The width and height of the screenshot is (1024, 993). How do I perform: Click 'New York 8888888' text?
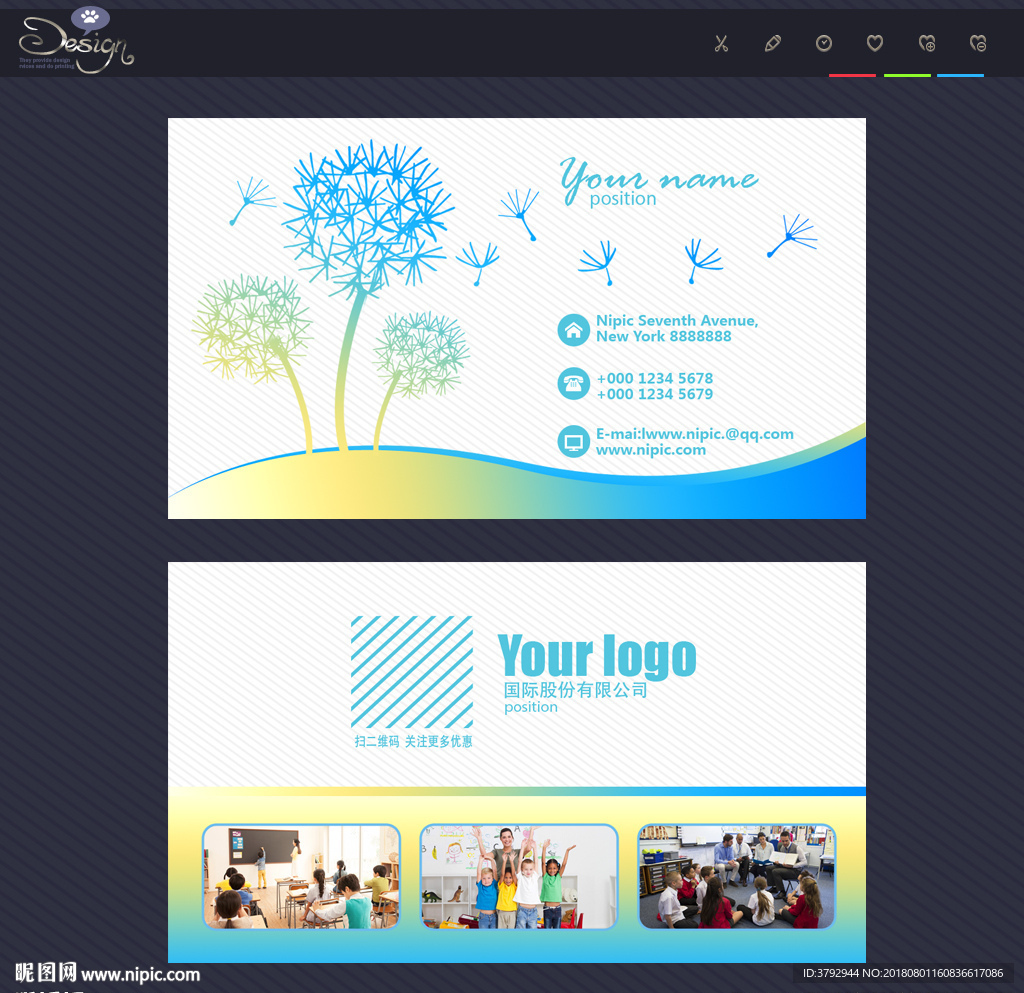pos(664,336)
